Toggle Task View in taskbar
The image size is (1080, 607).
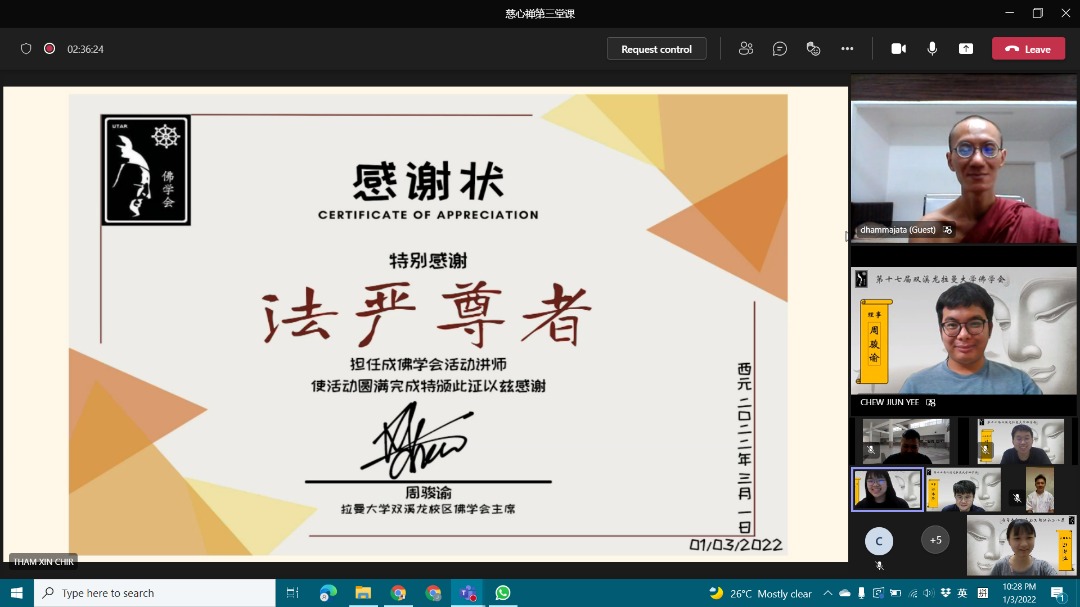pyautogui.click(x=293, y=593)
